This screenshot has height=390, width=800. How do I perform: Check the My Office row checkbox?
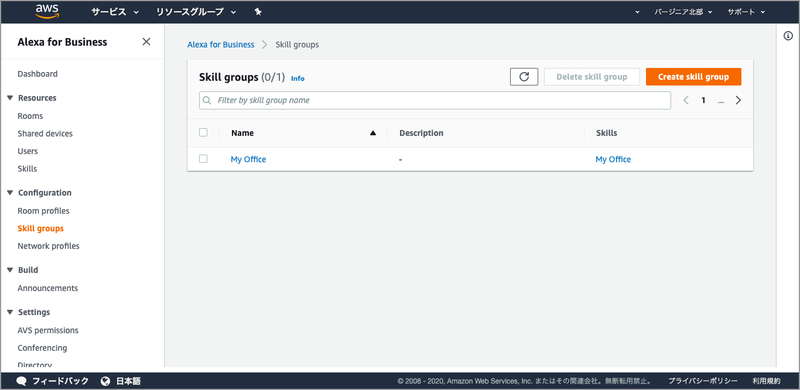point(204,159)
